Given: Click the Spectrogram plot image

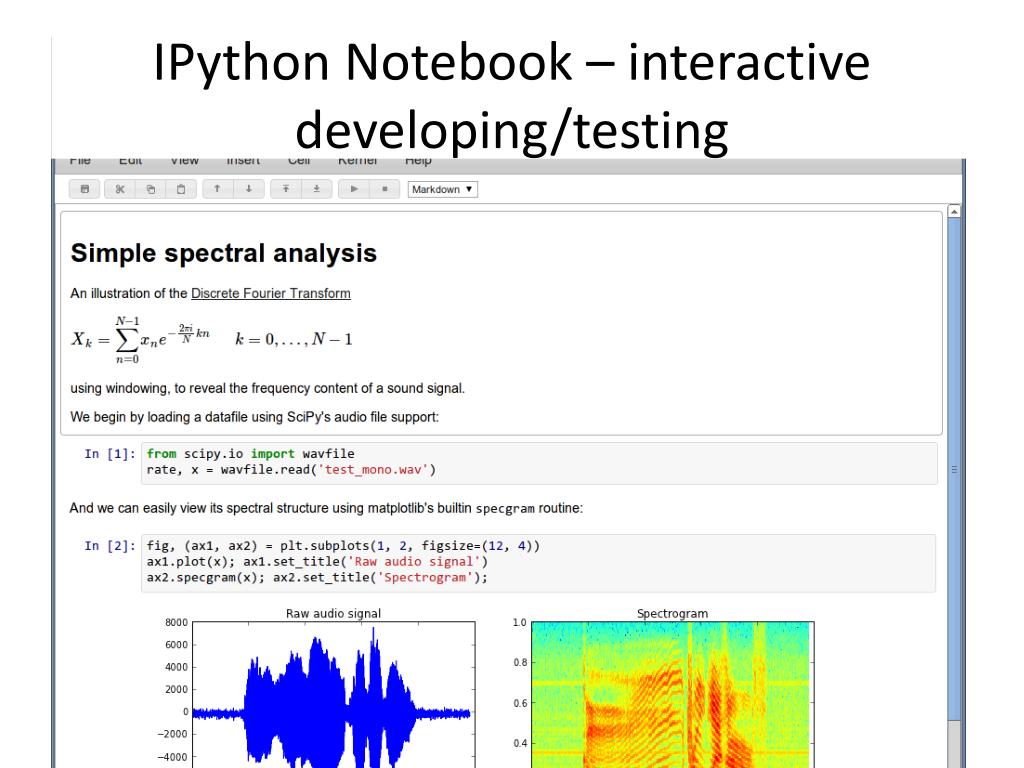Looking at the screenshot, I should click(x=673, y=694).
